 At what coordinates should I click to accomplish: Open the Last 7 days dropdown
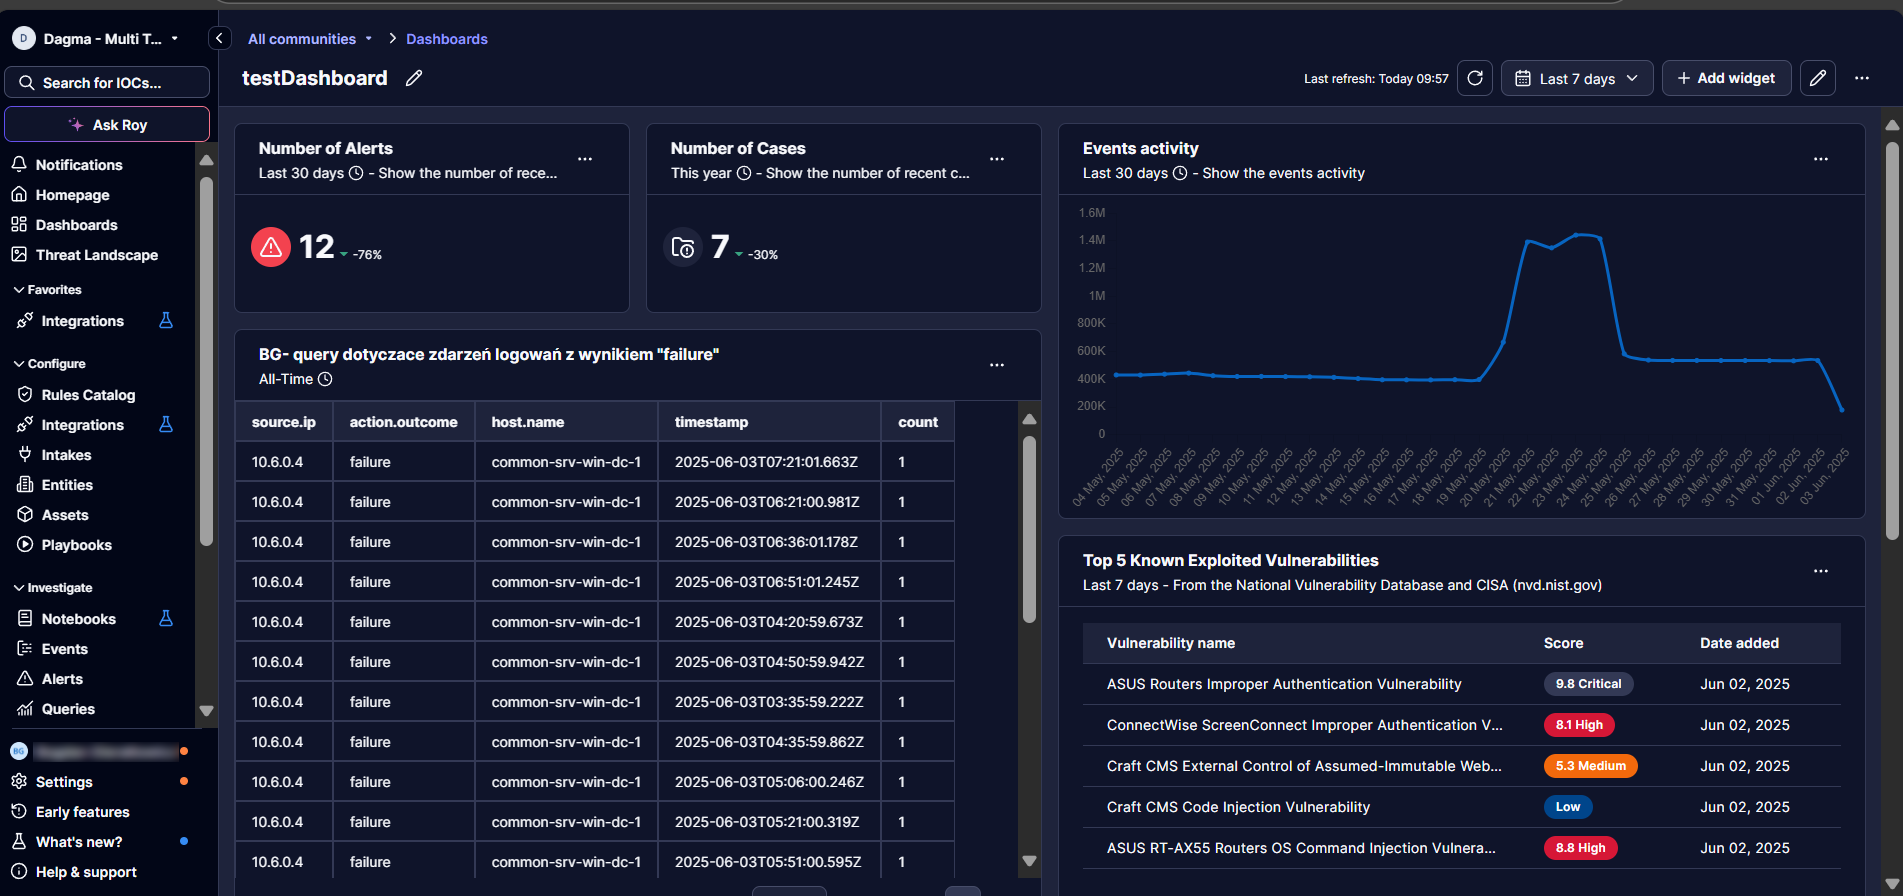1577,78
